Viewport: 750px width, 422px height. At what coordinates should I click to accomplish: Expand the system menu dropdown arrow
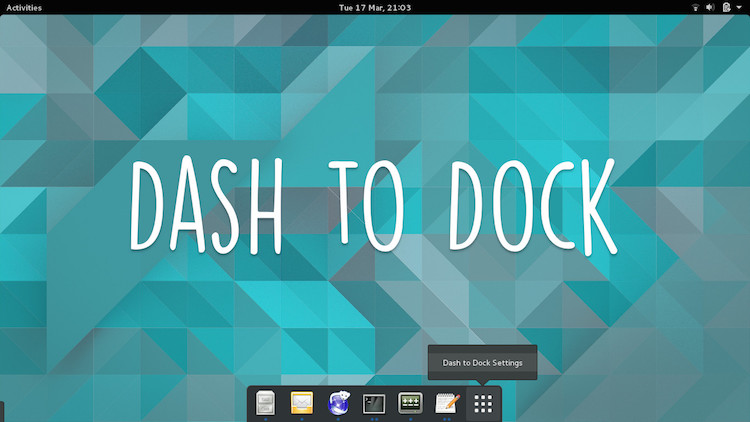739,7
